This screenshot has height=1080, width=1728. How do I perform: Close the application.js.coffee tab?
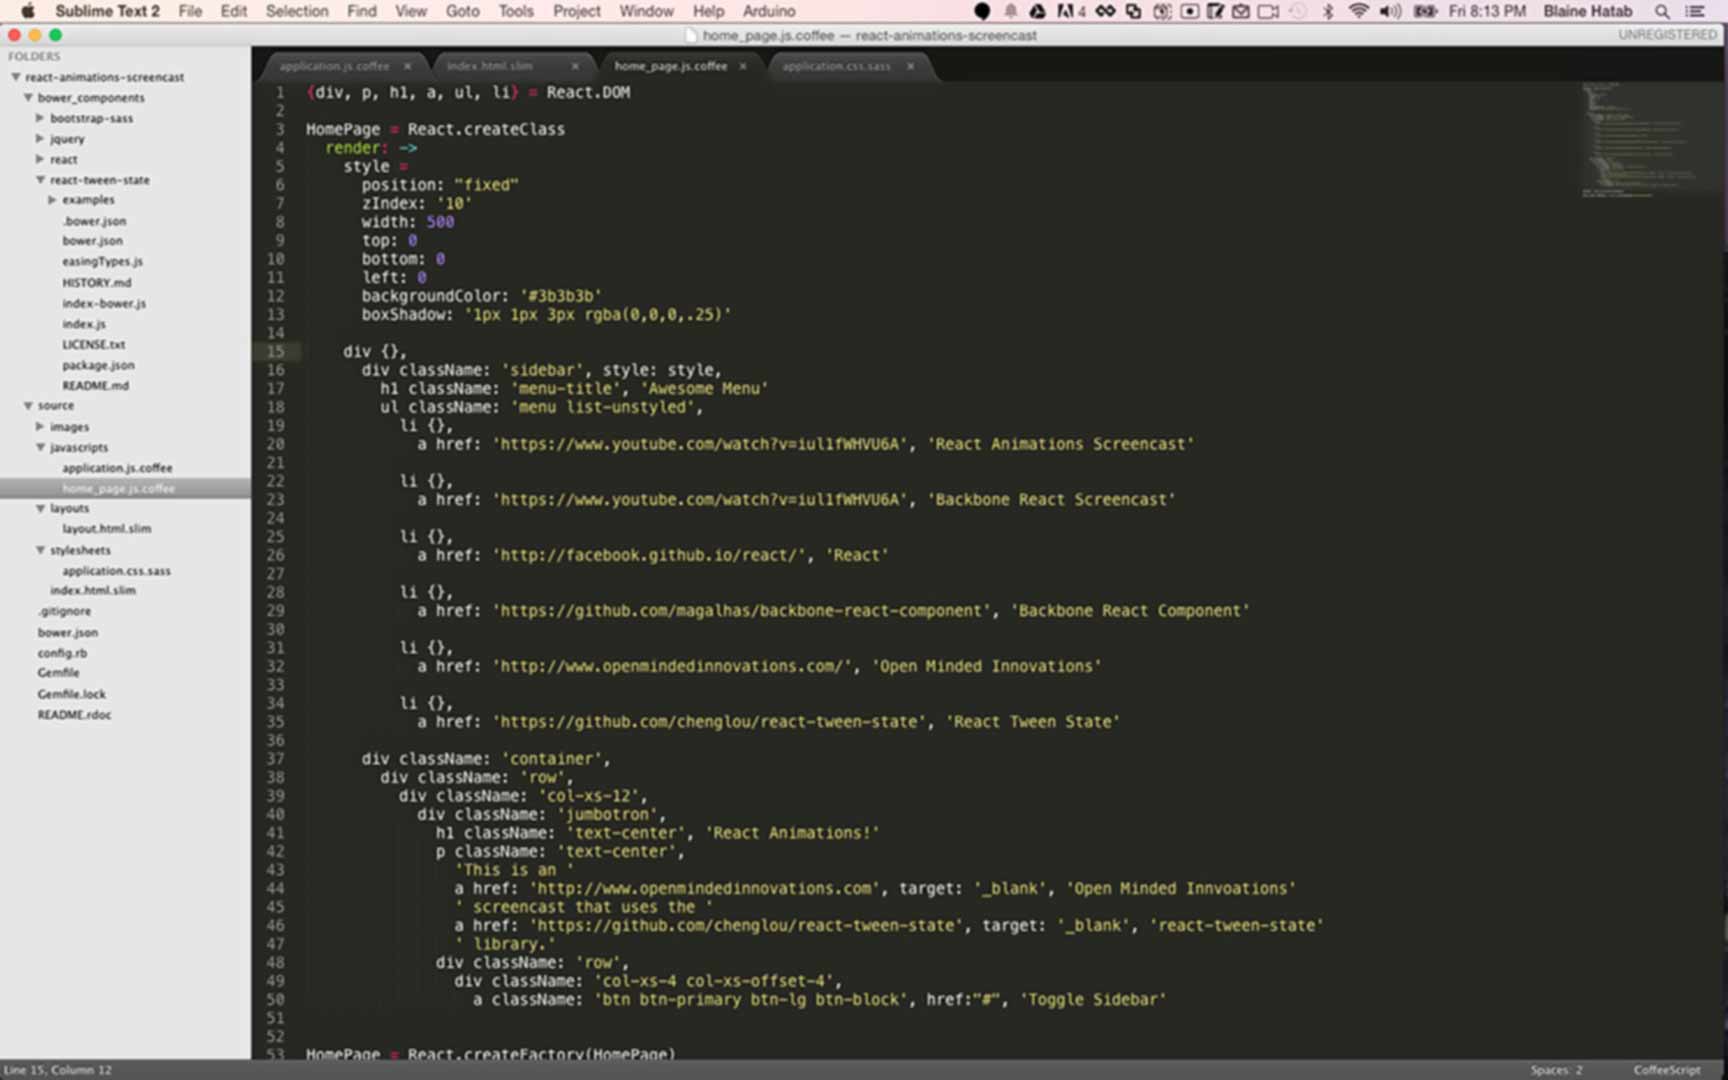408,66
